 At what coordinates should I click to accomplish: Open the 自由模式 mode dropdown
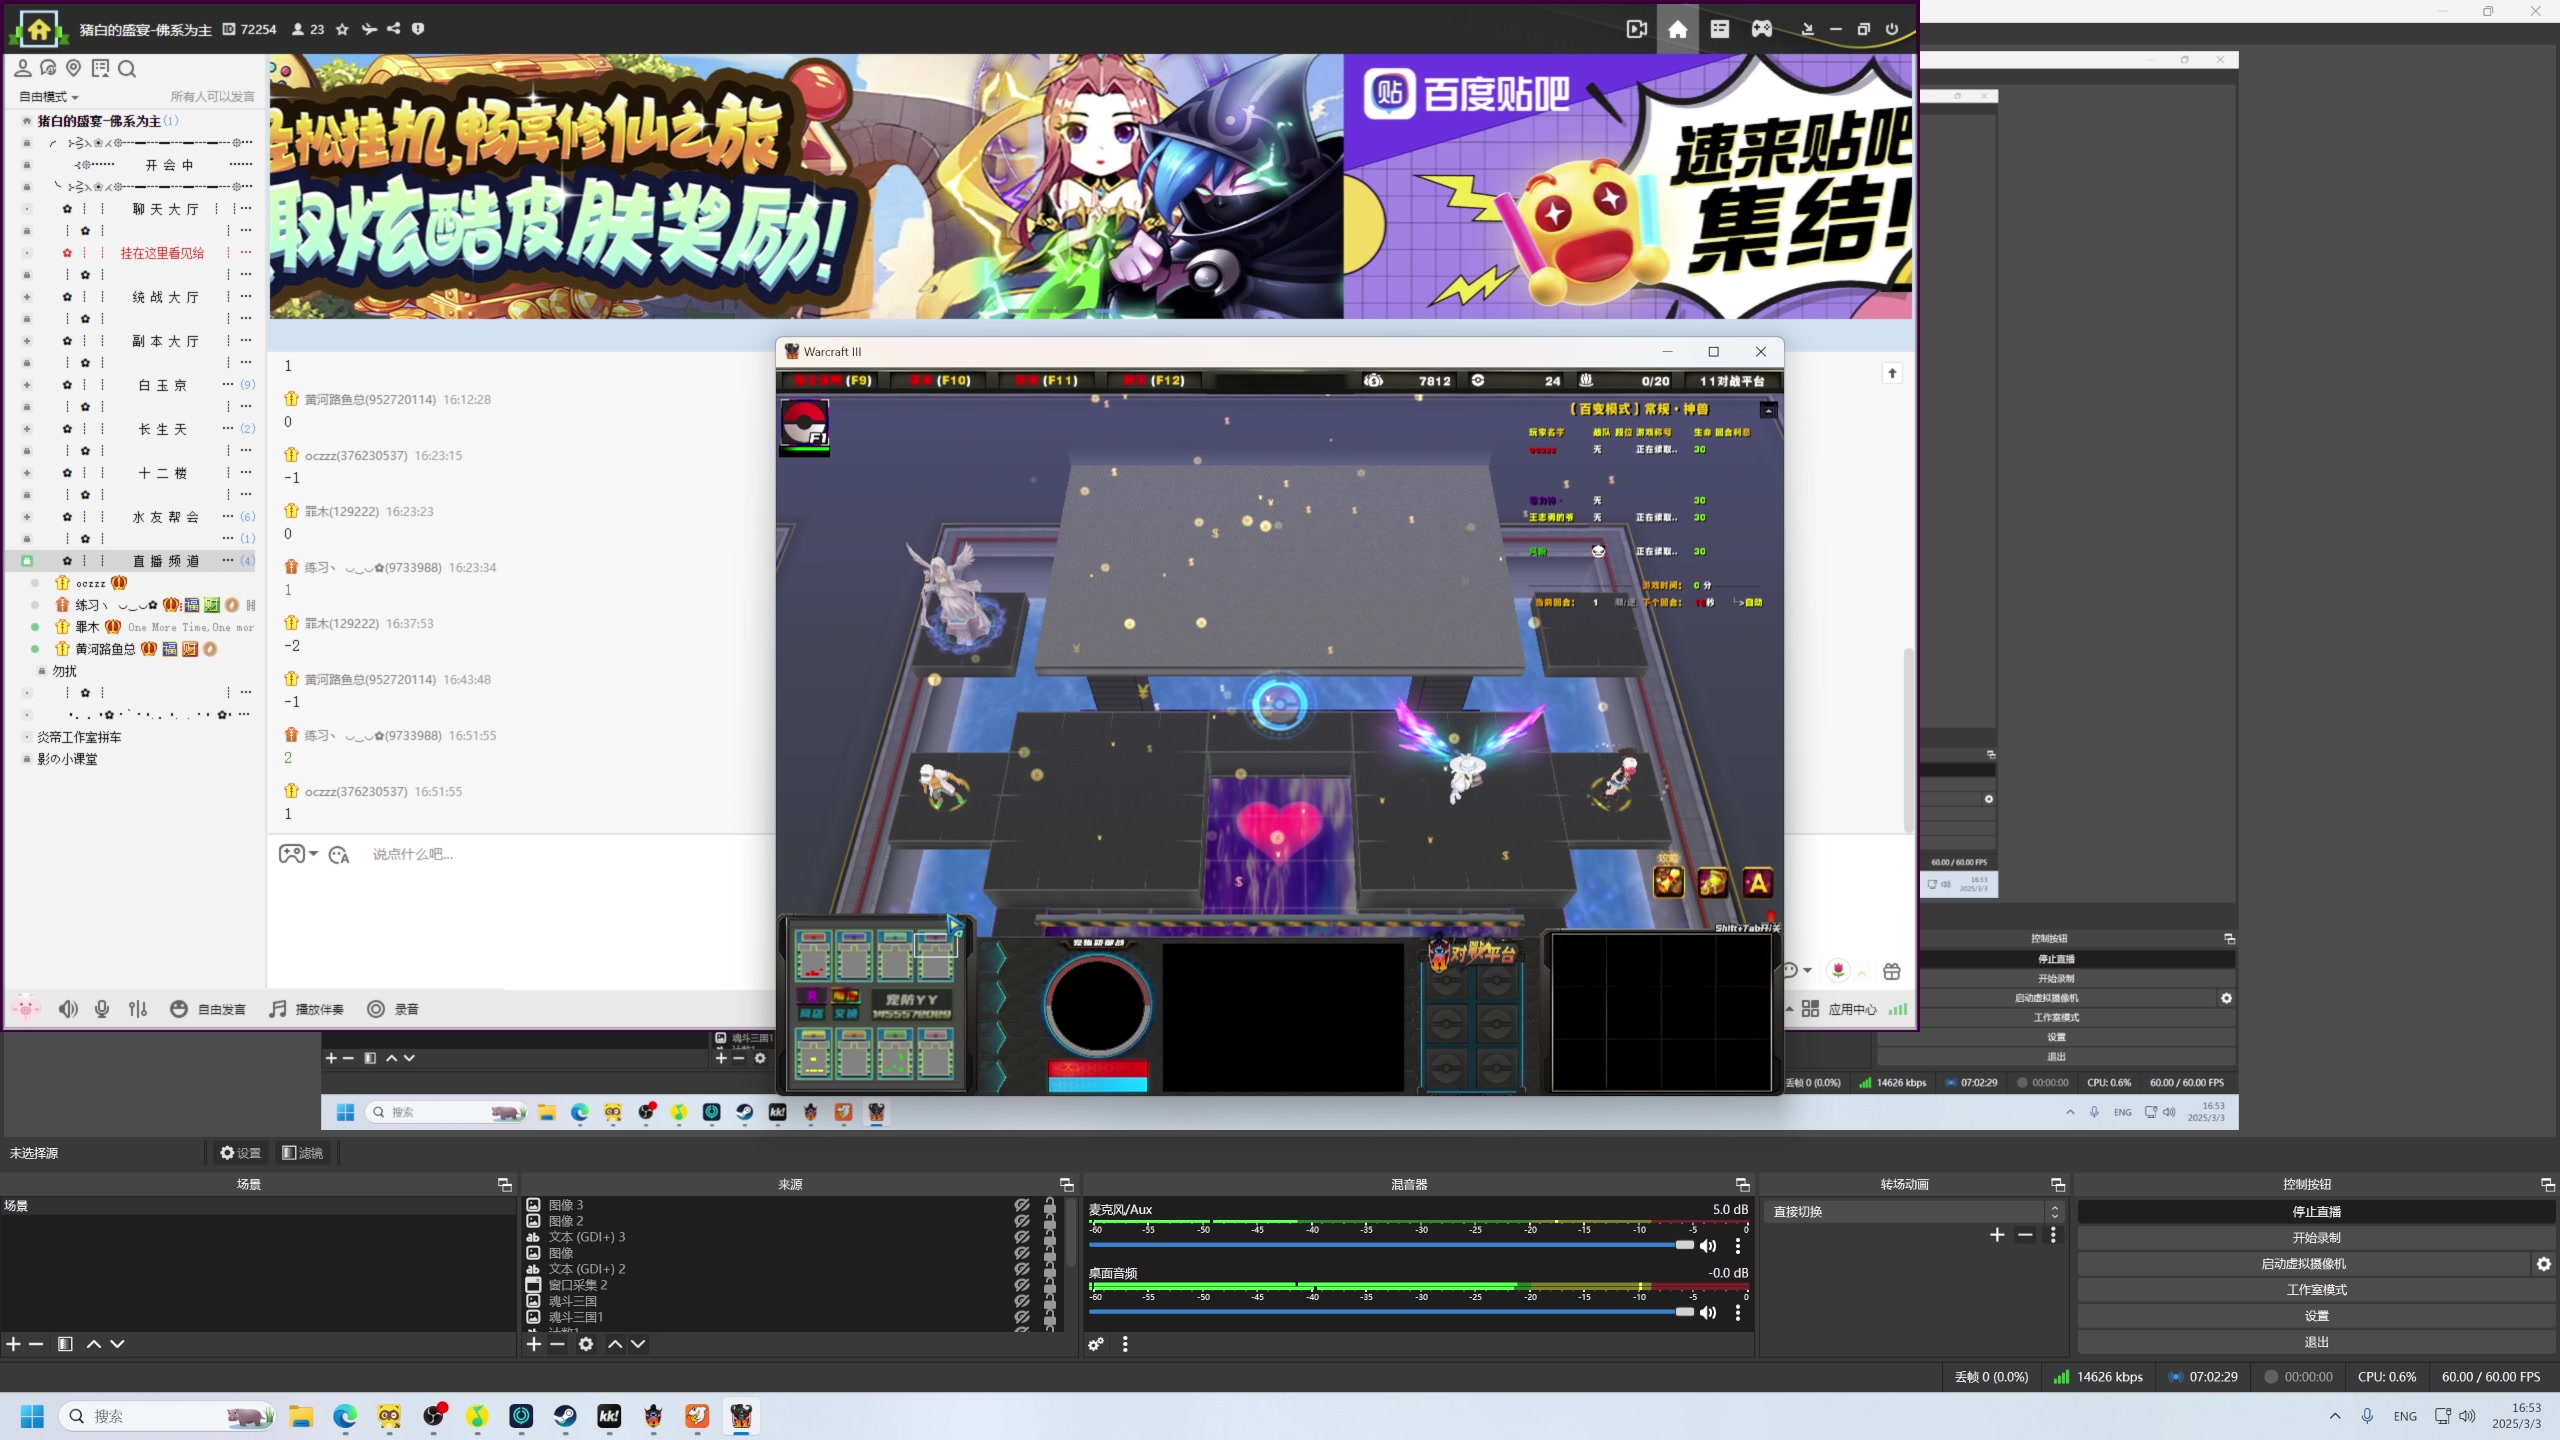pyautogui.click(x=49, y=97)
